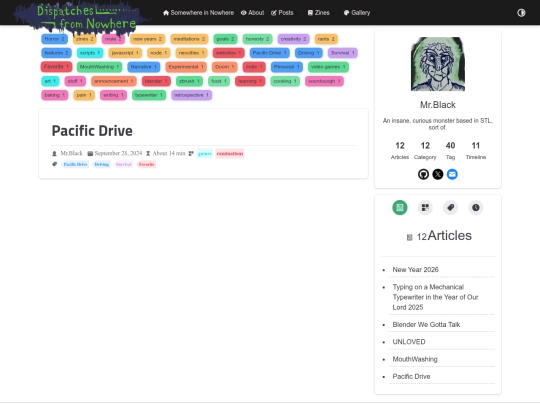Filter by the Horror 2 tag
This screenshot has width=540, height=405.
pos(54,39)
